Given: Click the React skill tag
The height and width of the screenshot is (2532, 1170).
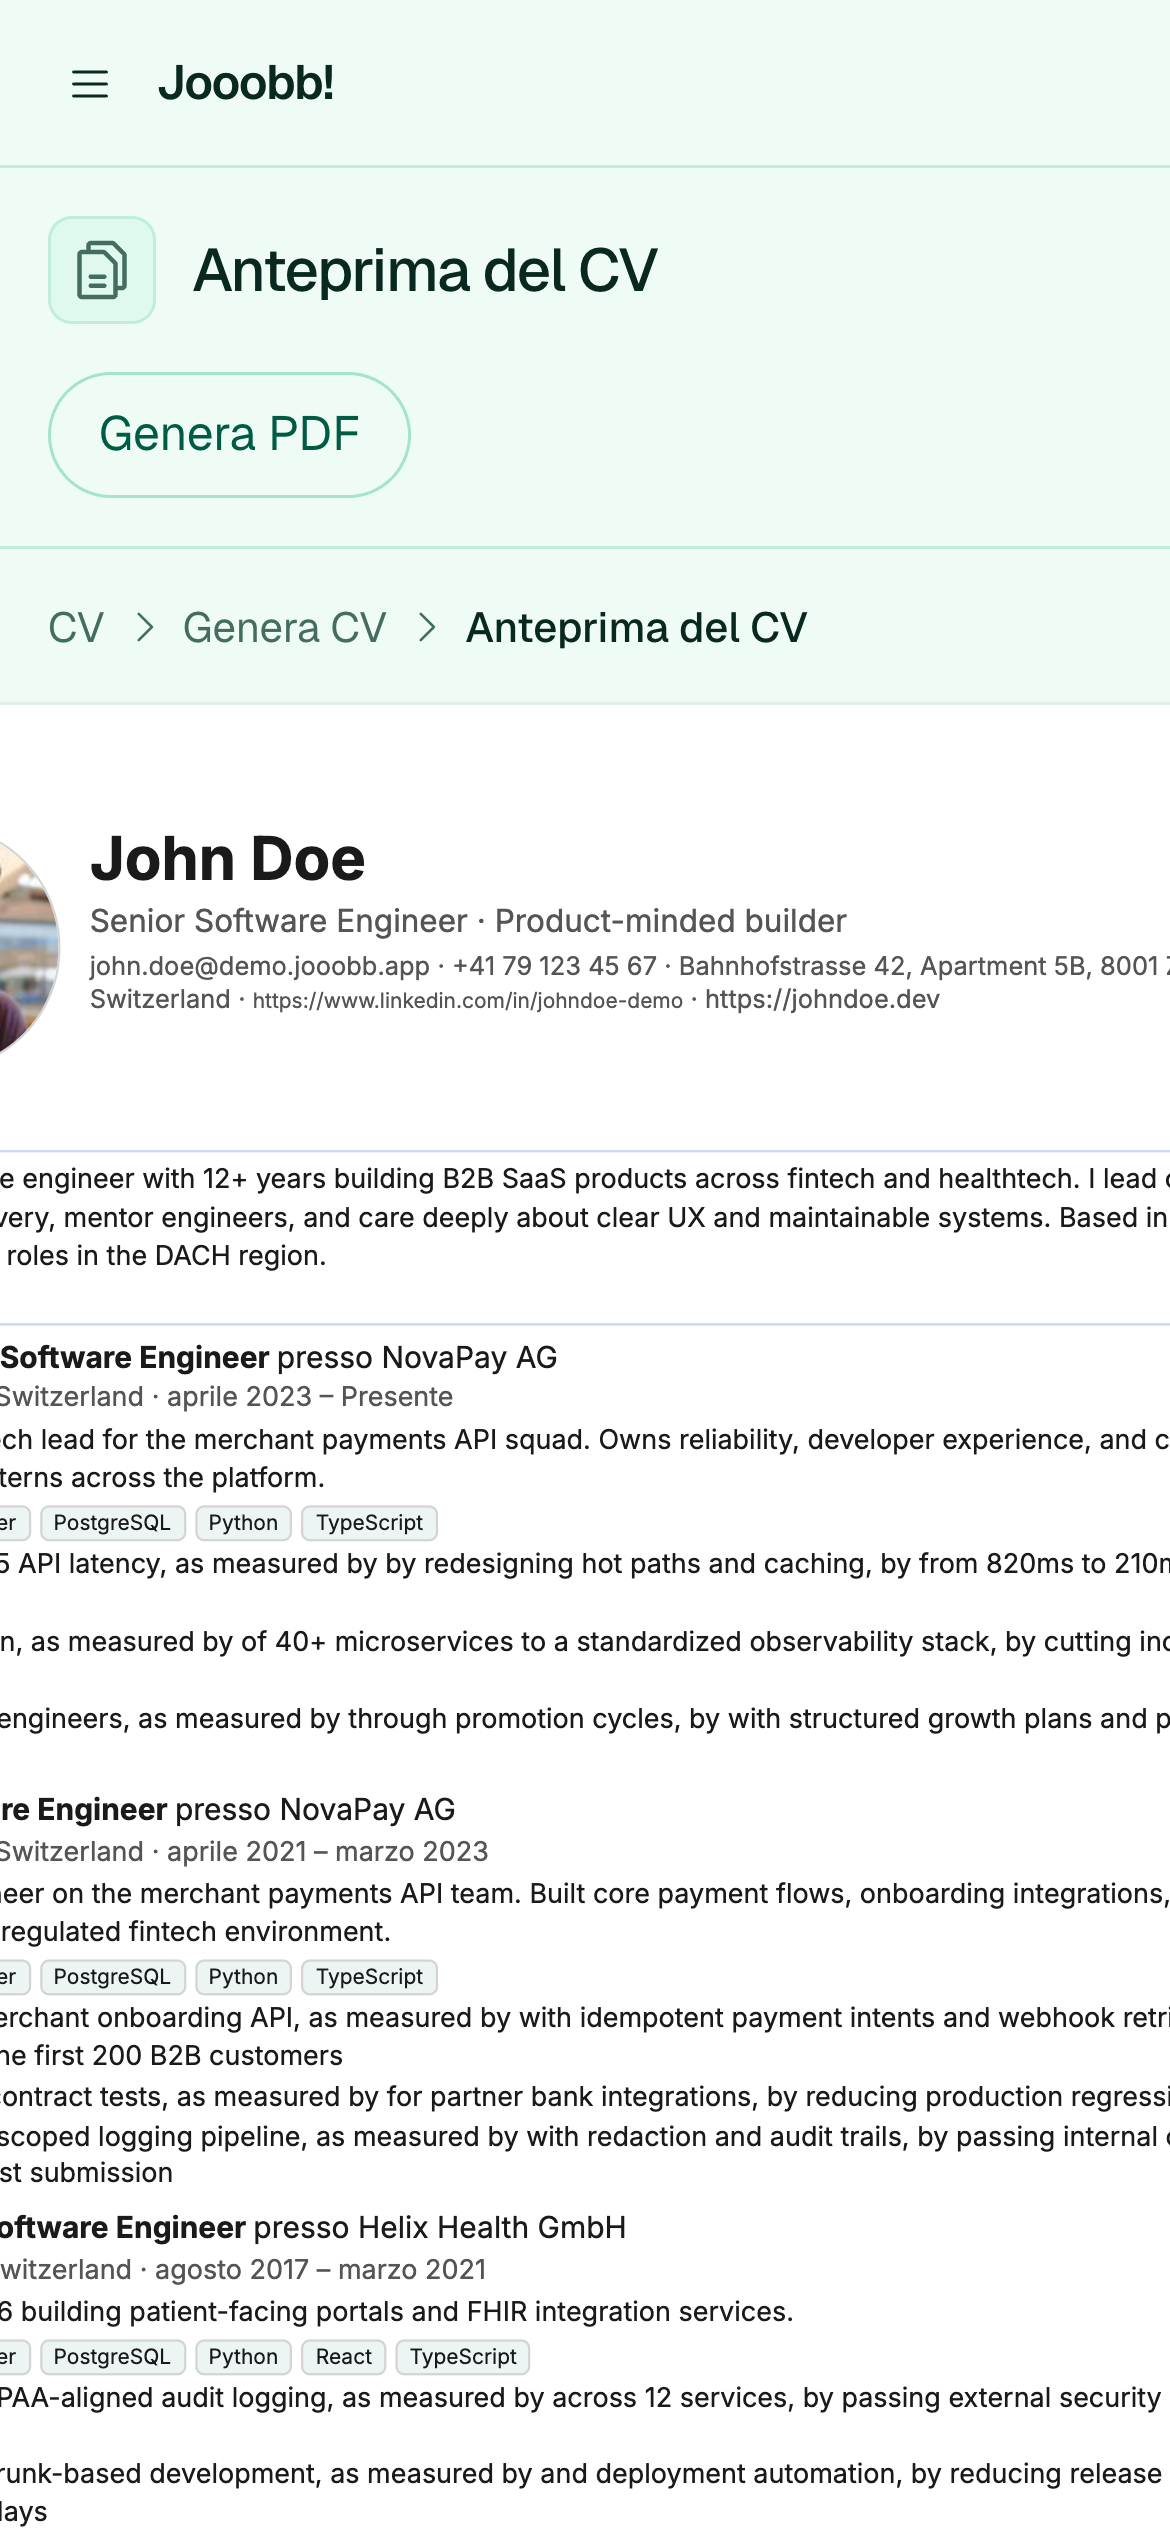Looking at the screenshot, I should coord(344,2357).
